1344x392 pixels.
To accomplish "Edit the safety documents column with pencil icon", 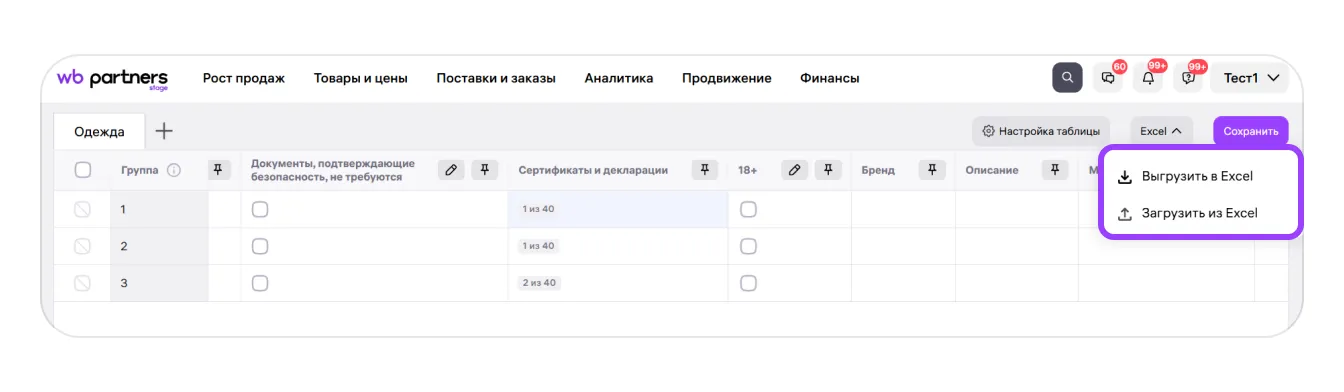I will click(x=452, y=170).
